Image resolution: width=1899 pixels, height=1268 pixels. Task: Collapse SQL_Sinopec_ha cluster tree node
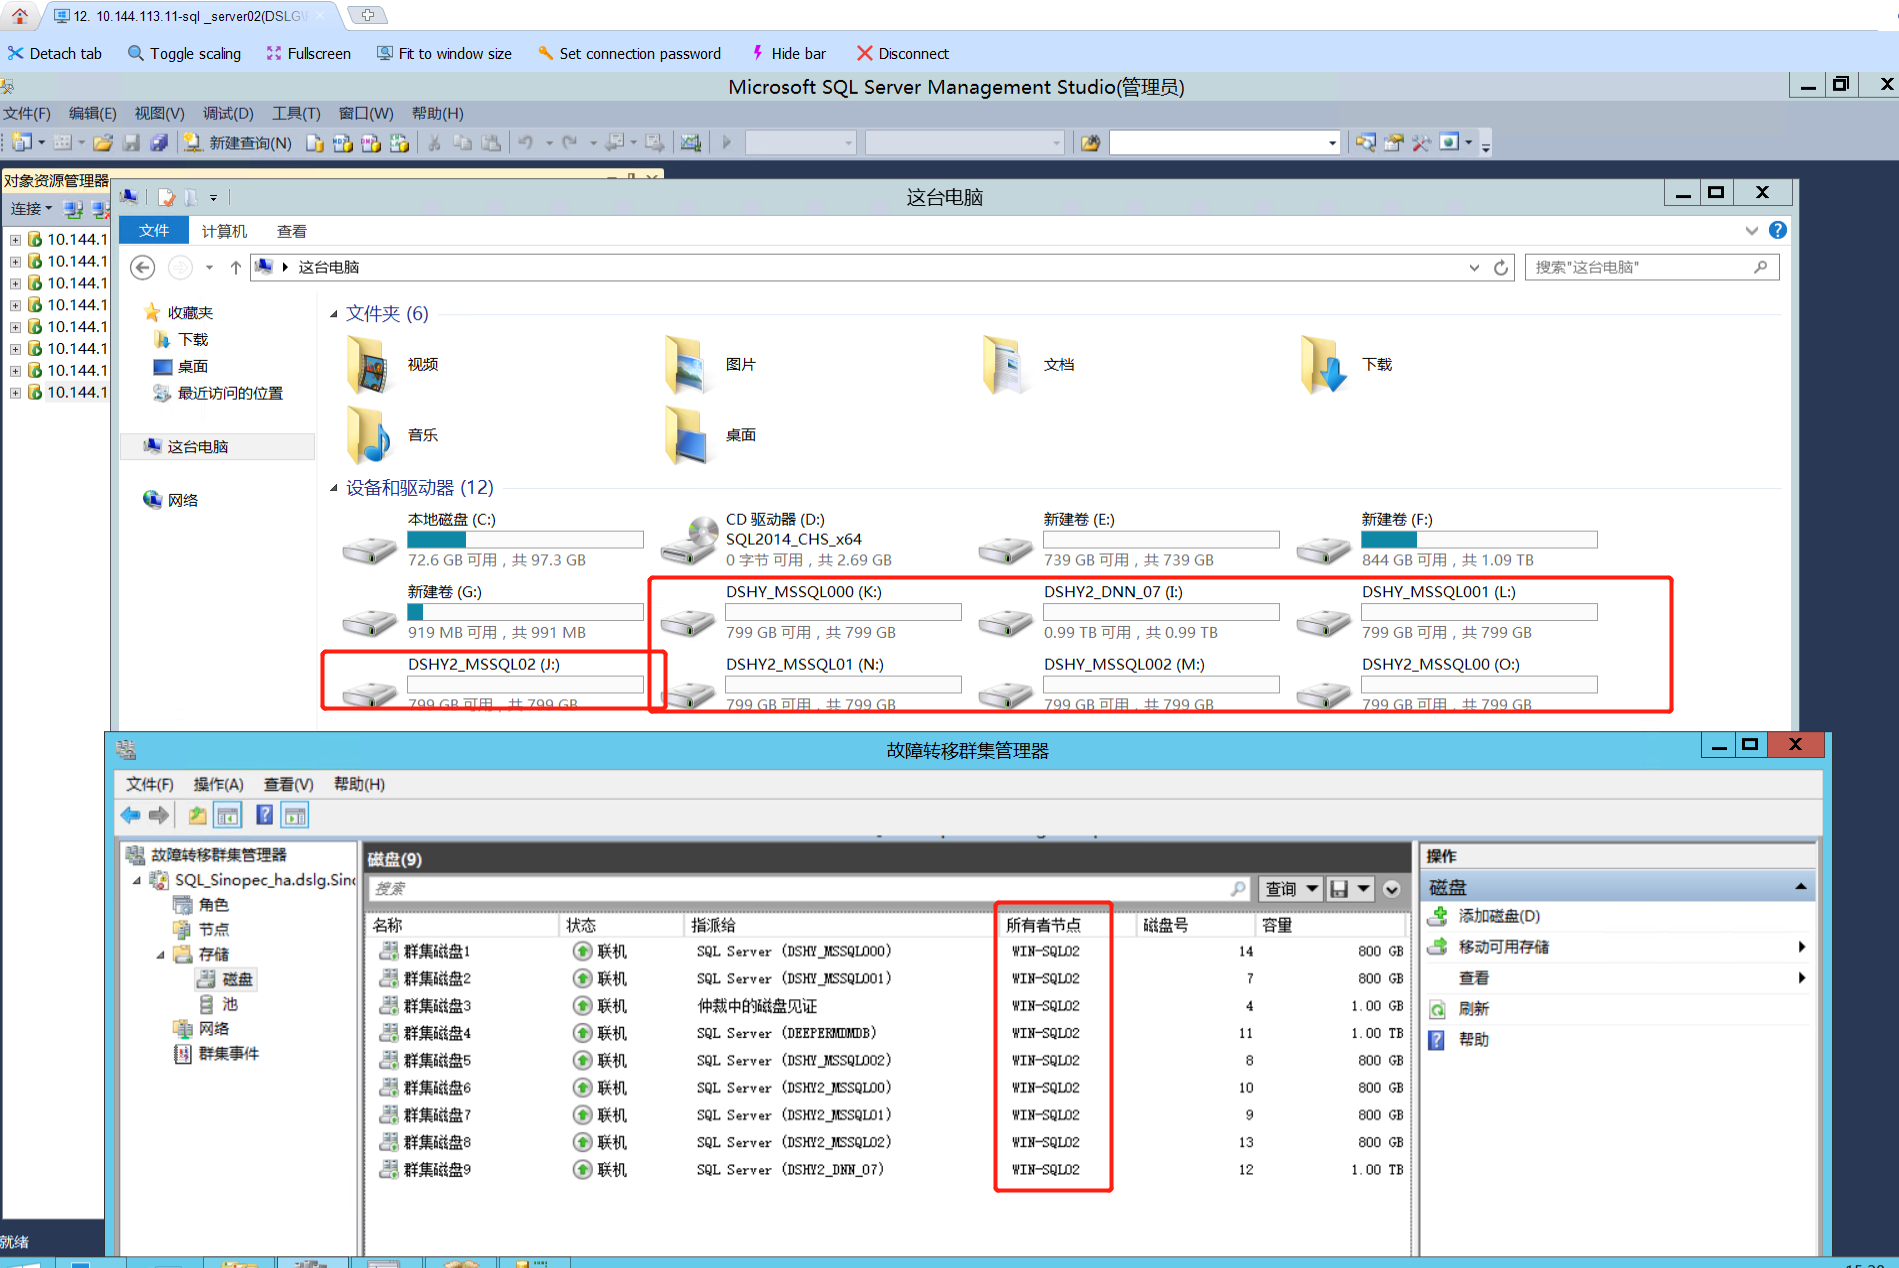[x=137, y=880]
